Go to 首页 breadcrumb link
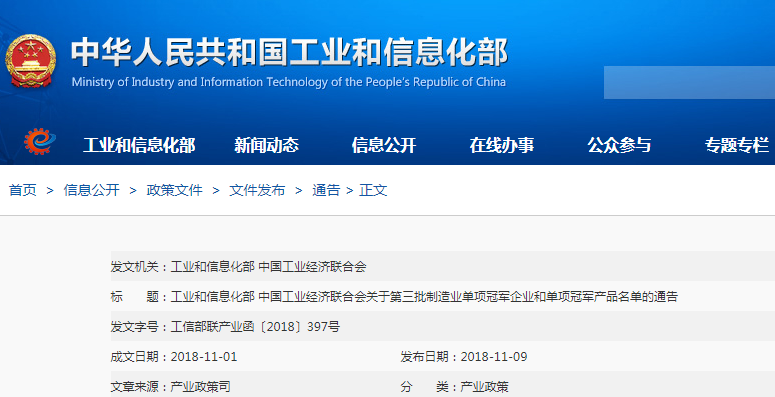The width and height of the screenshot is (775, 397). 23,190
